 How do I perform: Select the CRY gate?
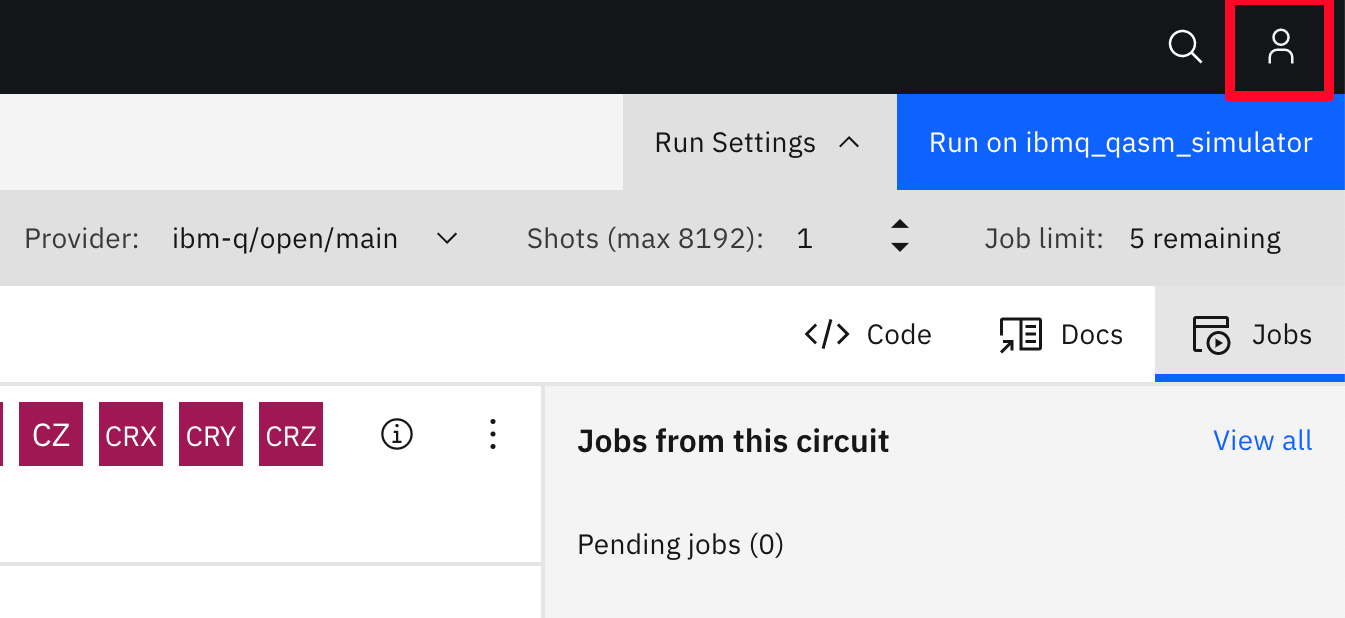click(x=211, y=435)
